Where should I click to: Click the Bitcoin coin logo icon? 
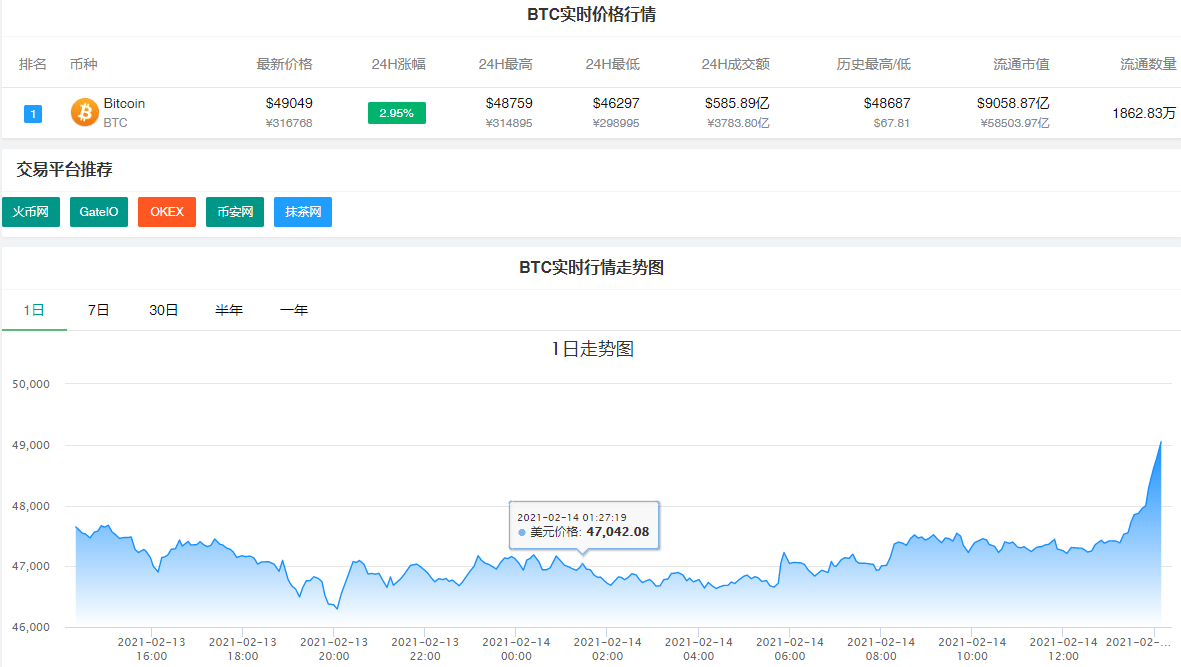[x=82, y=113]
